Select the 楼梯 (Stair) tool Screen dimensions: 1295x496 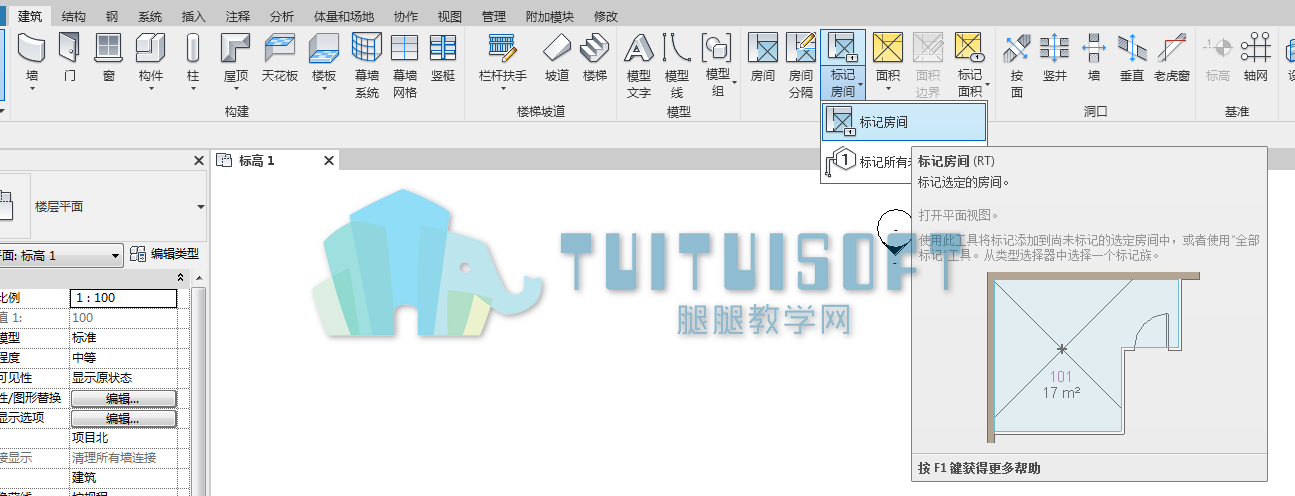(x=595, y=57)
